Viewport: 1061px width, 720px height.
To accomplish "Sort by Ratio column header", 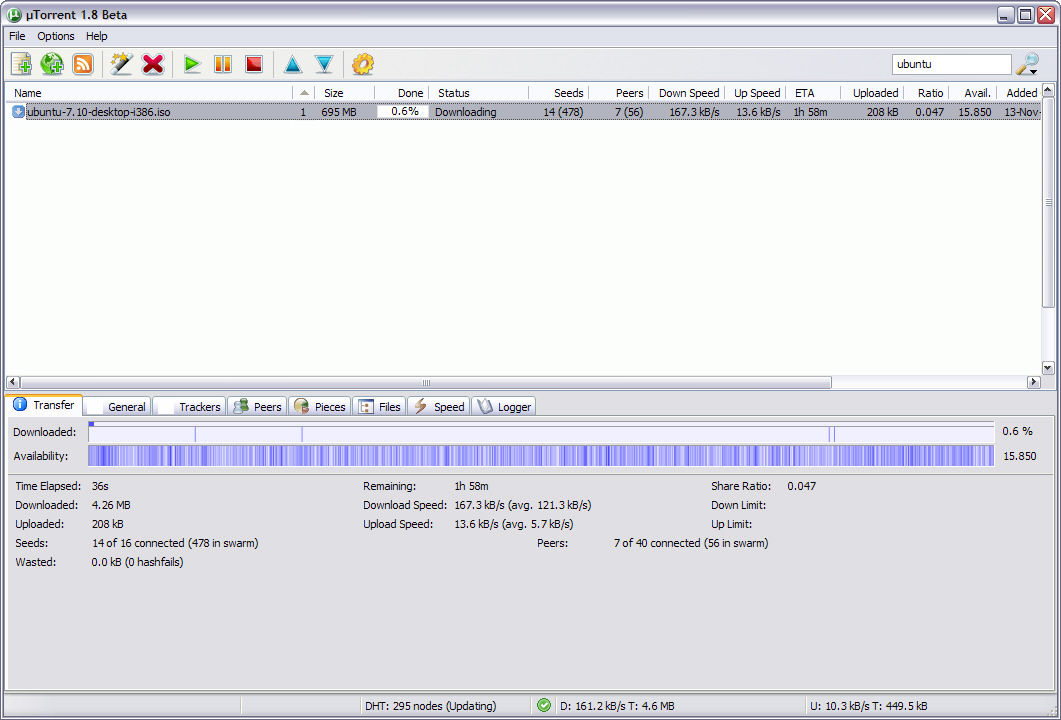I will pyautogui.click(x=926, y=93).
